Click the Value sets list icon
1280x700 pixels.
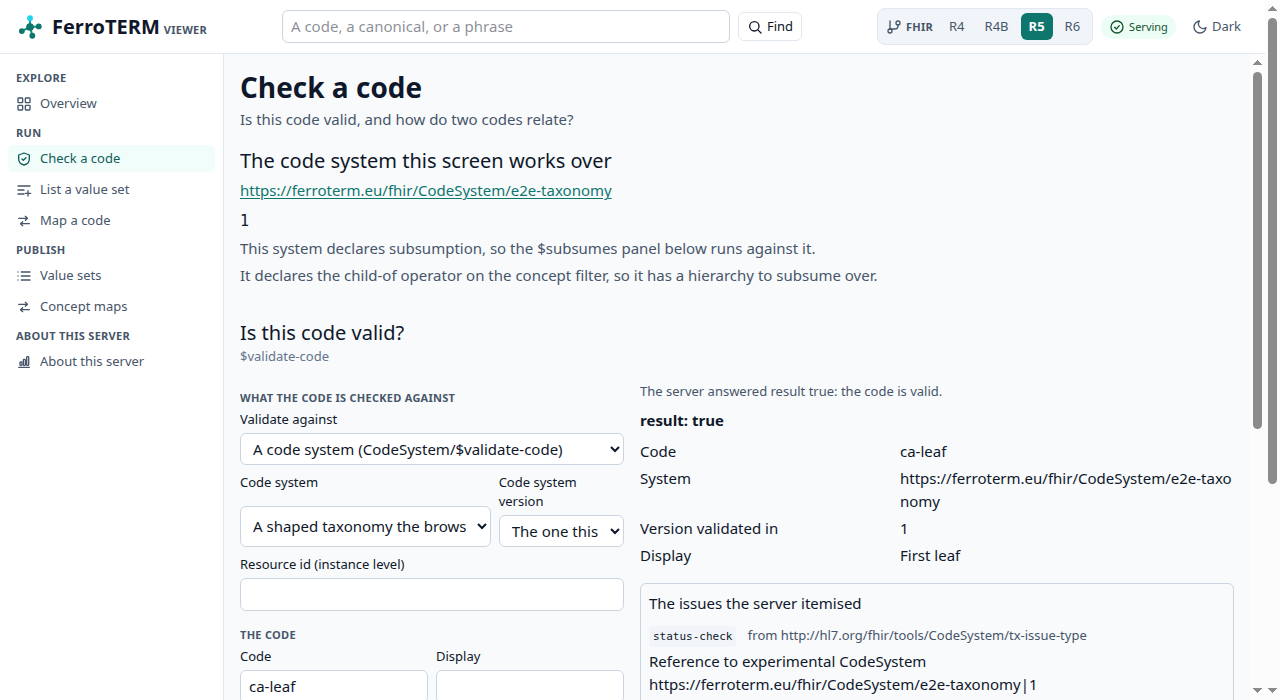click(24, 276)
